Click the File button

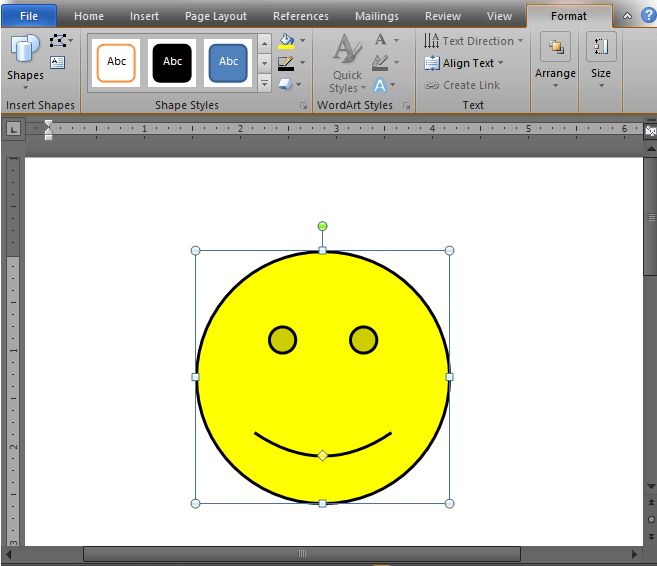pos(29,16)
